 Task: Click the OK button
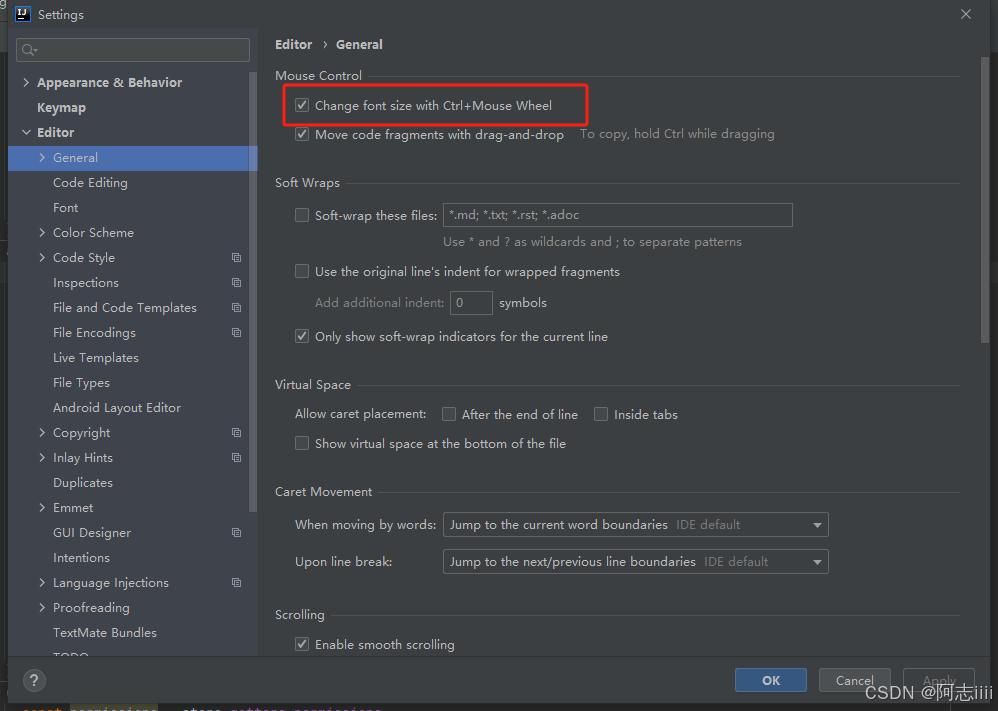(771, 680)
